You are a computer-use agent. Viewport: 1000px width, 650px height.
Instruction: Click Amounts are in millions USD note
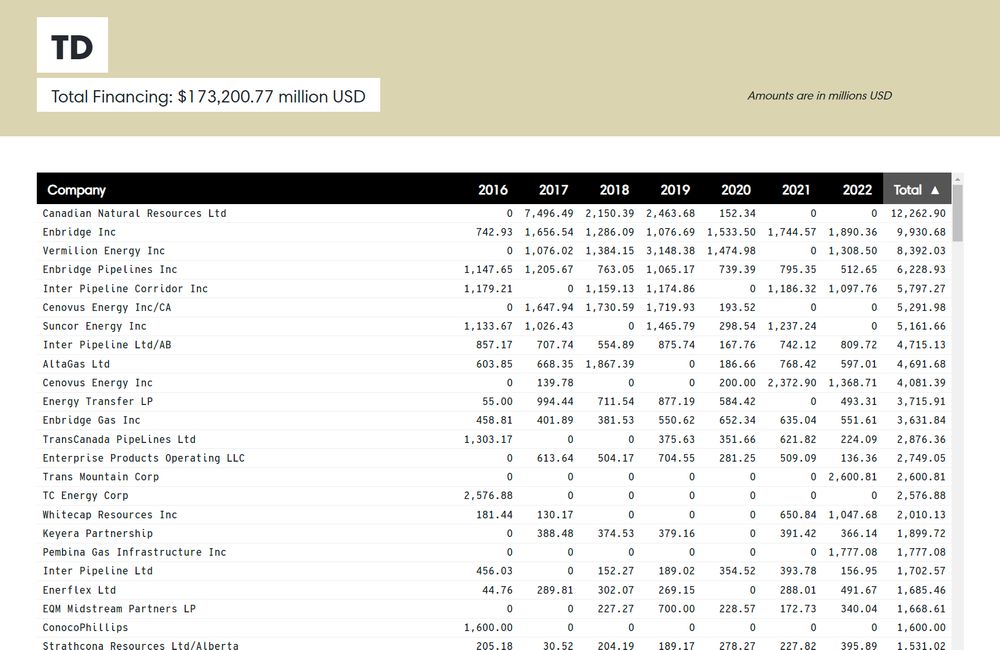(x=820, y=96)
